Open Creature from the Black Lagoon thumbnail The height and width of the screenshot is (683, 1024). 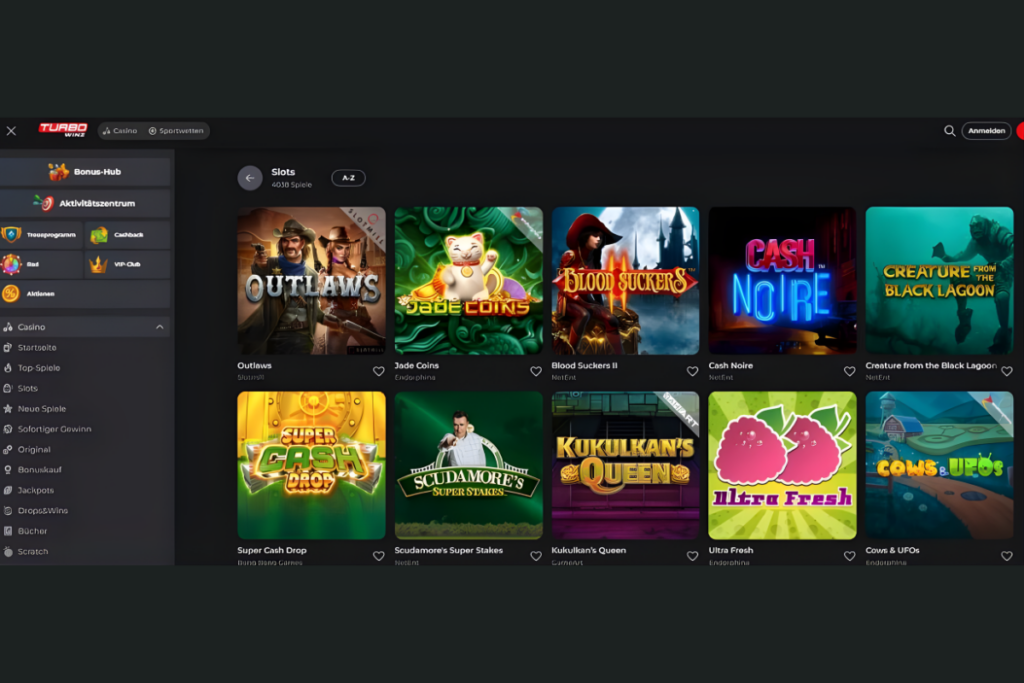coord(939,281)
